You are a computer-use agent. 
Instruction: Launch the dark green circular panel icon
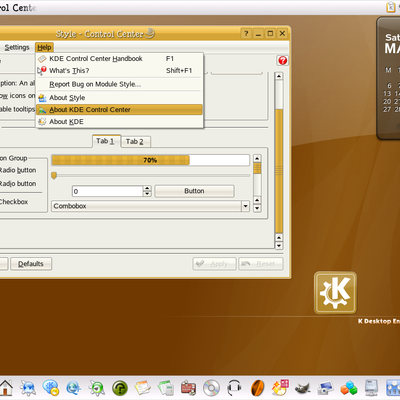(120, 388)
